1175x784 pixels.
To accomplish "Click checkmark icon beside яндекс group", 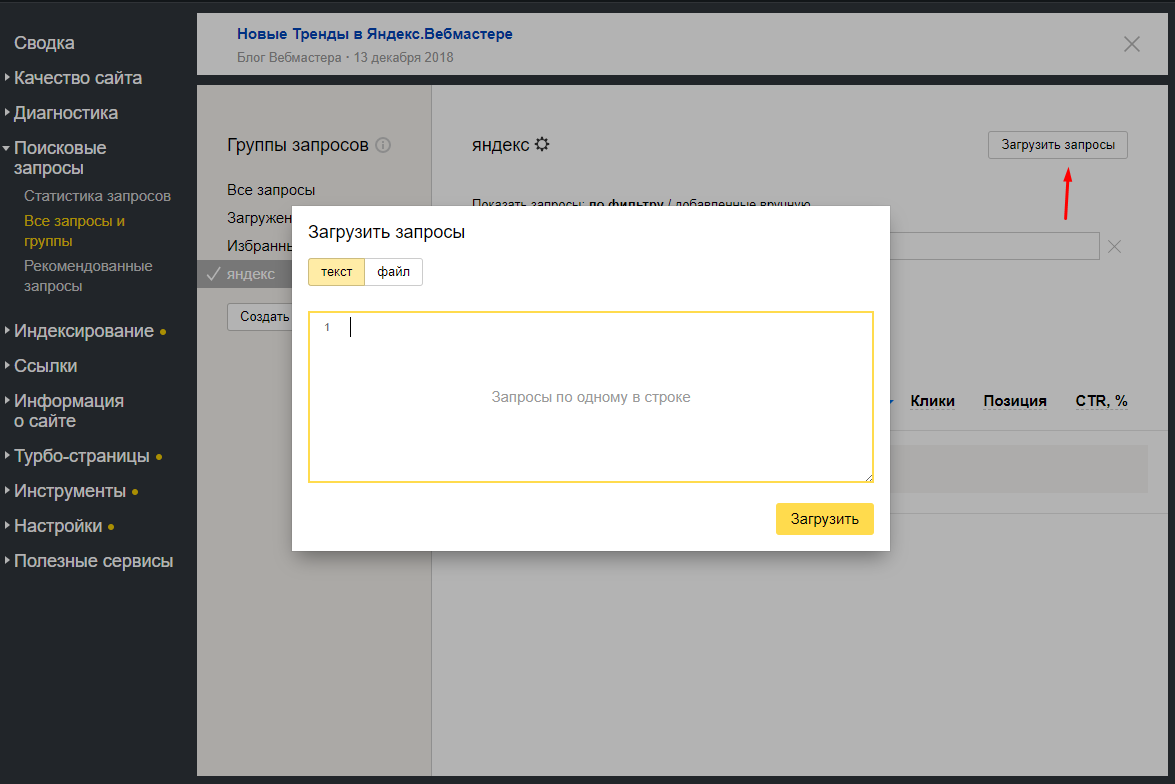I will coord(213,274).
